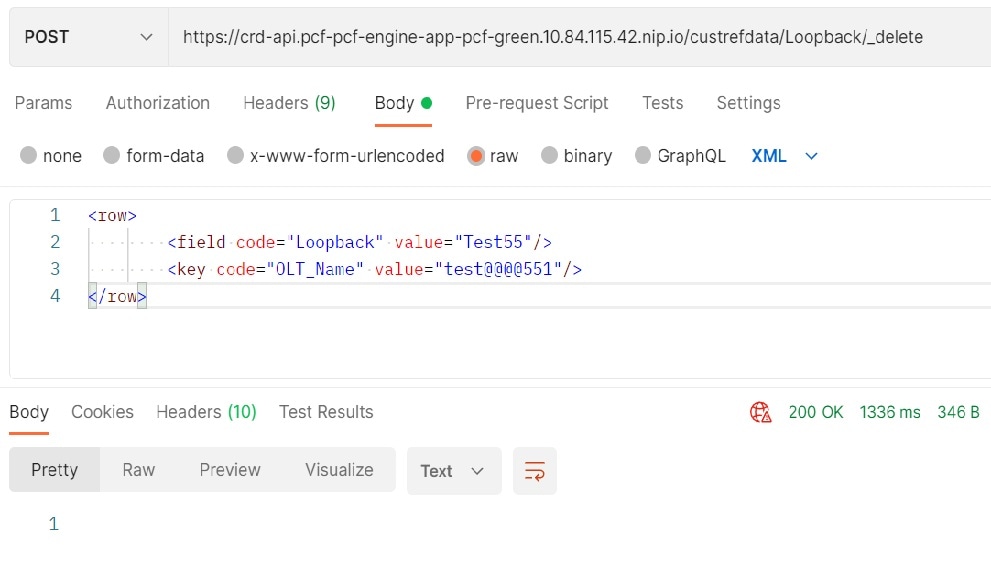Open the request Settings tab
This screenshot has height=571, width=991.
[x=748, y=103]
